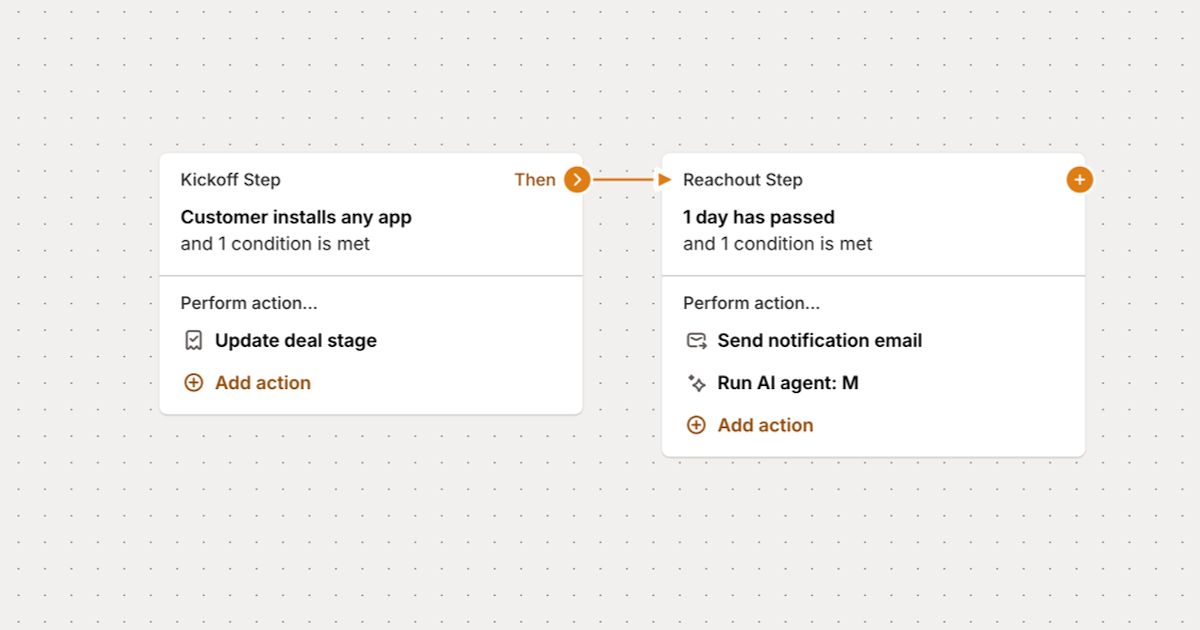Image resolution: width=1200 pixels, height=630 pixels.
Task: Click the orange chevron next to Then
Action: (576, 180)
